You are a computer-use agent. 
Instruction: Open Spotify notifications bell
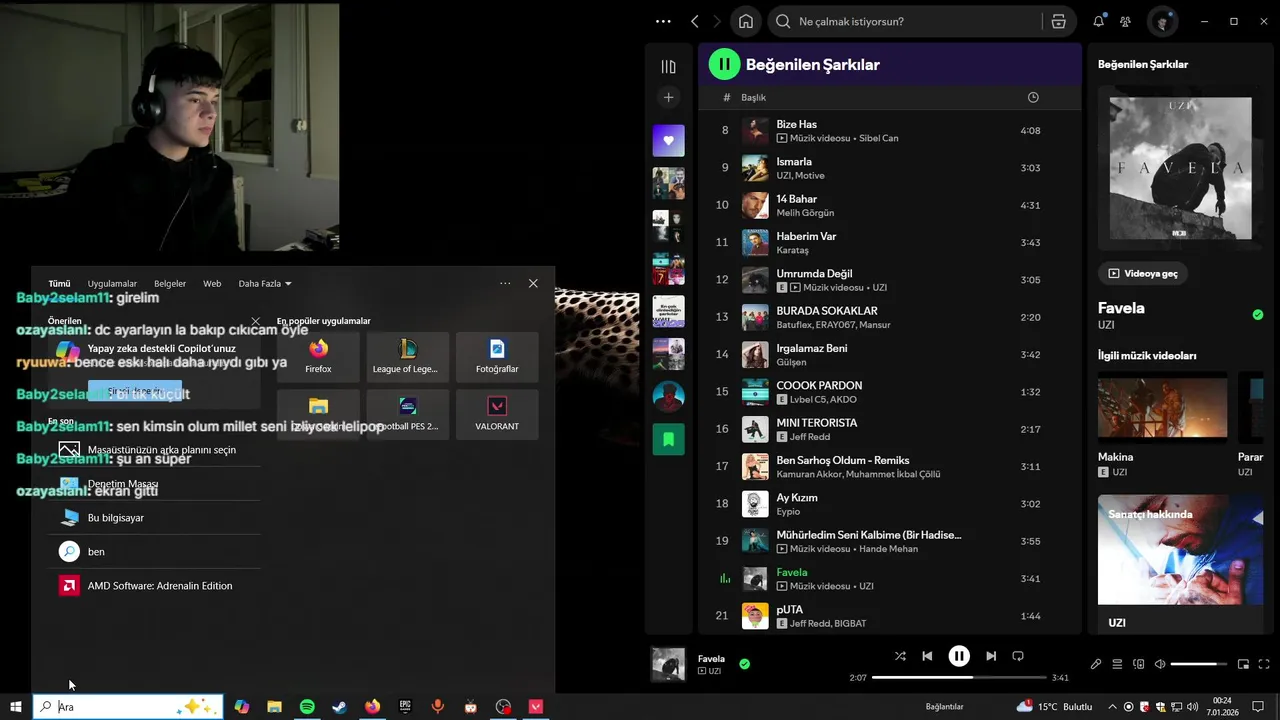(1098, 21)
